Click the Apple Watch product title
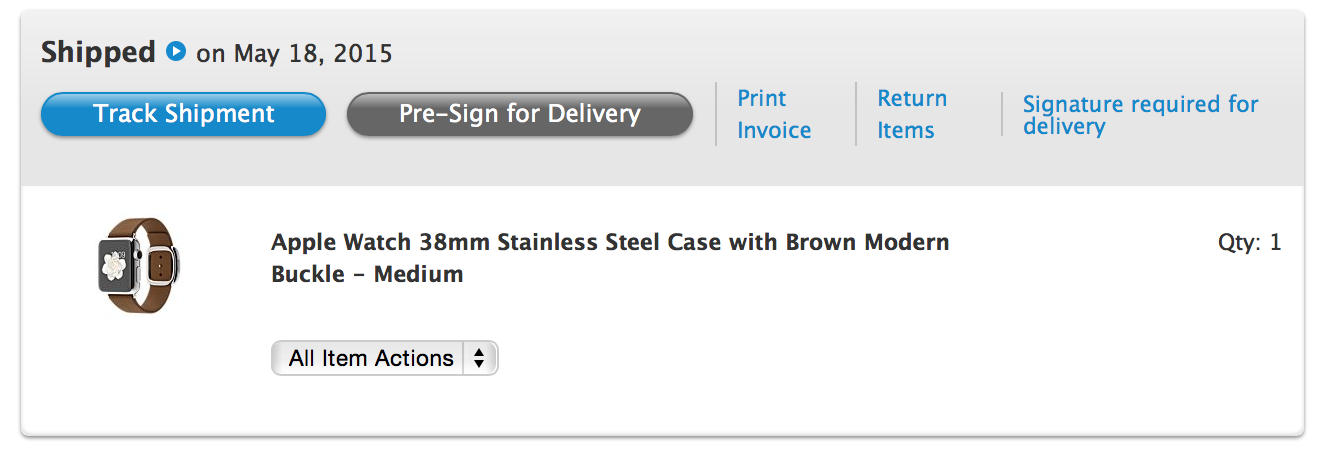This screenshot has height=454, width=1320. coord(609,258)
